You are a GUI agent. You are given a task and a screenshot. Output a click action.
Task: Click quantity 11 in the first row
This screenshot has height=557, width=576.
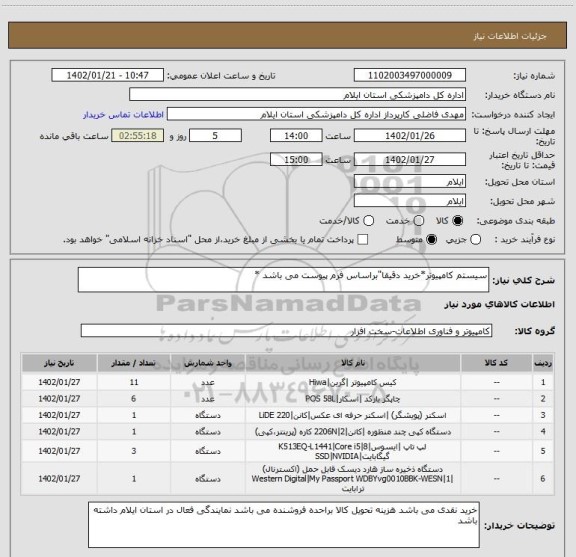click(x=134, y=382)
